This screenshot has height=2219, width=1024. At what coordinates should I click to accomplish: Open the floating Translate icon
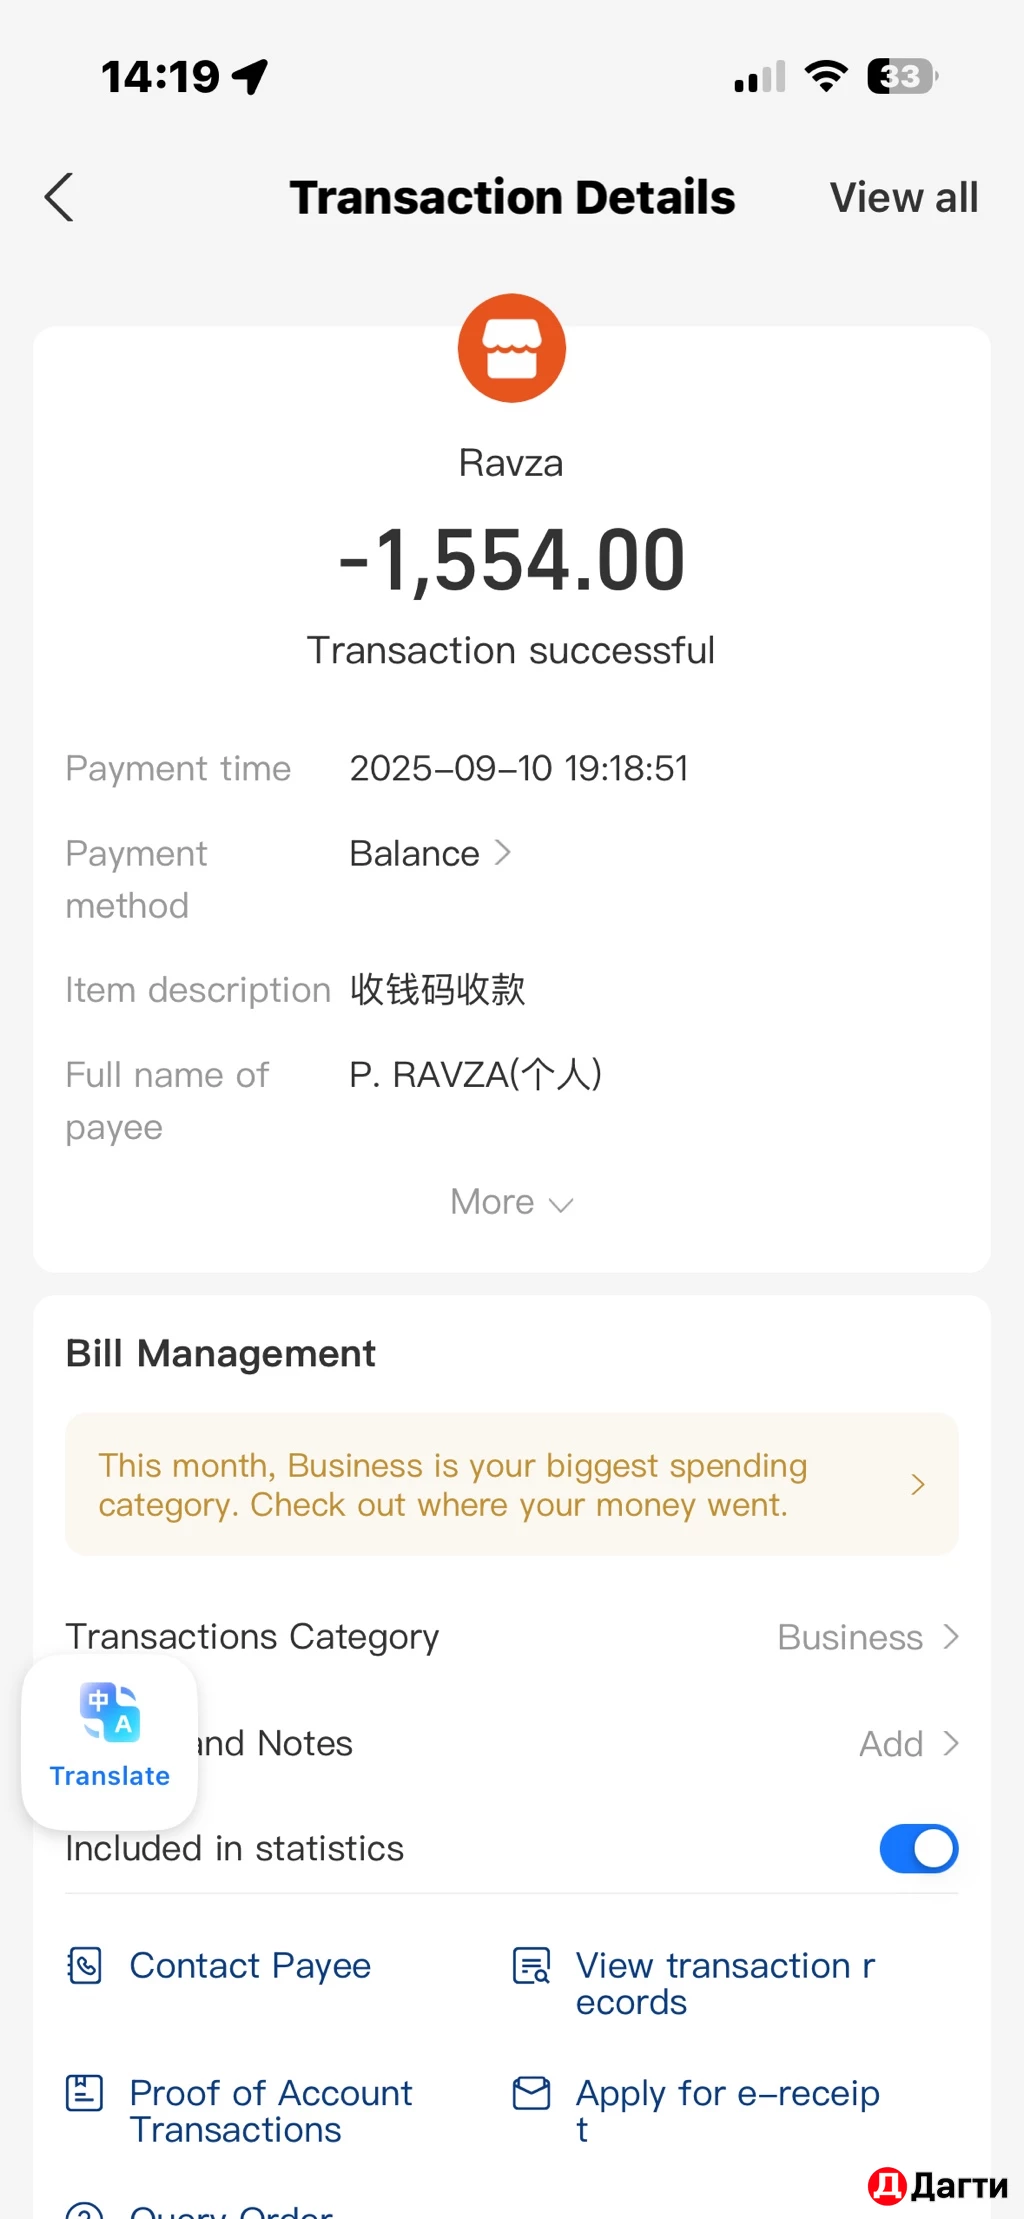point(110,1741)
